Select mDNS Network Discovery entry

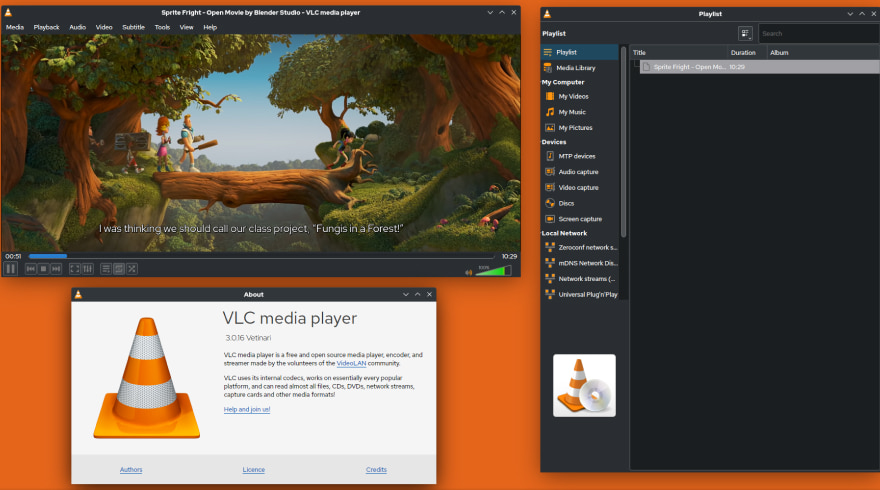tap(580, 263)
